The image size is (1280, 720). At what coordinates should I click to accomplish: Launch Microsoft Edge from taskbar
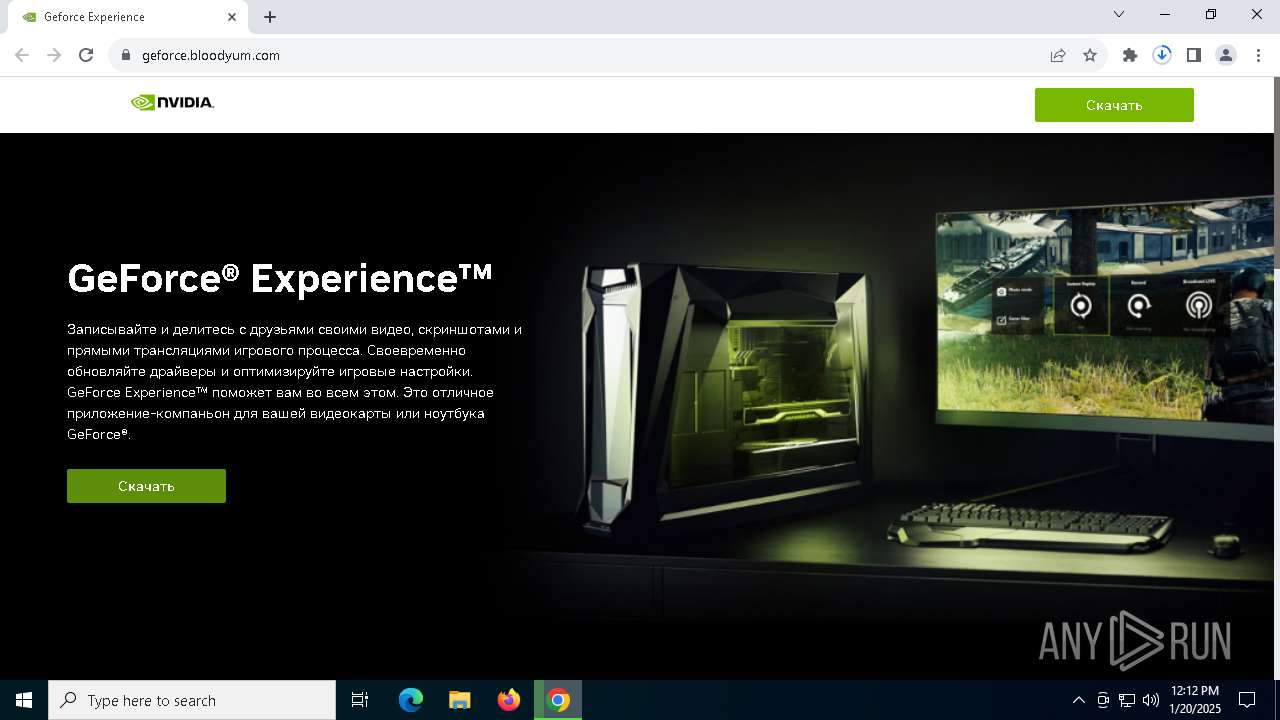click(411, 700)
